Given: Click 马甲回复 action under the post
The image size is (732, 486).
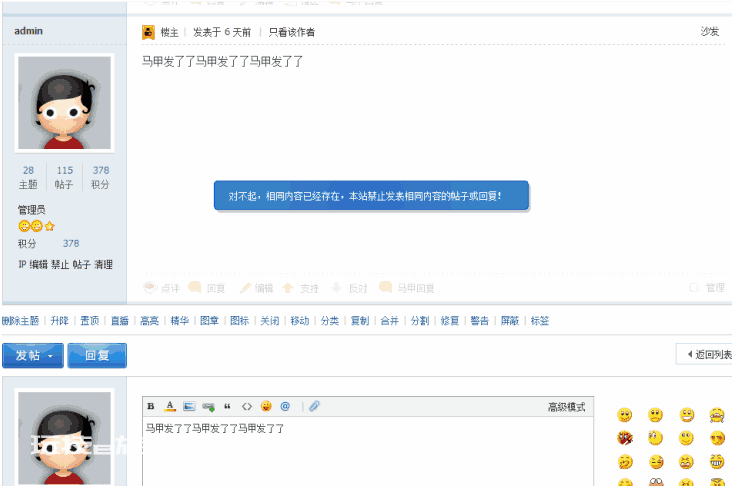Looking at the screenshot, I should click(x=407, y=288).
